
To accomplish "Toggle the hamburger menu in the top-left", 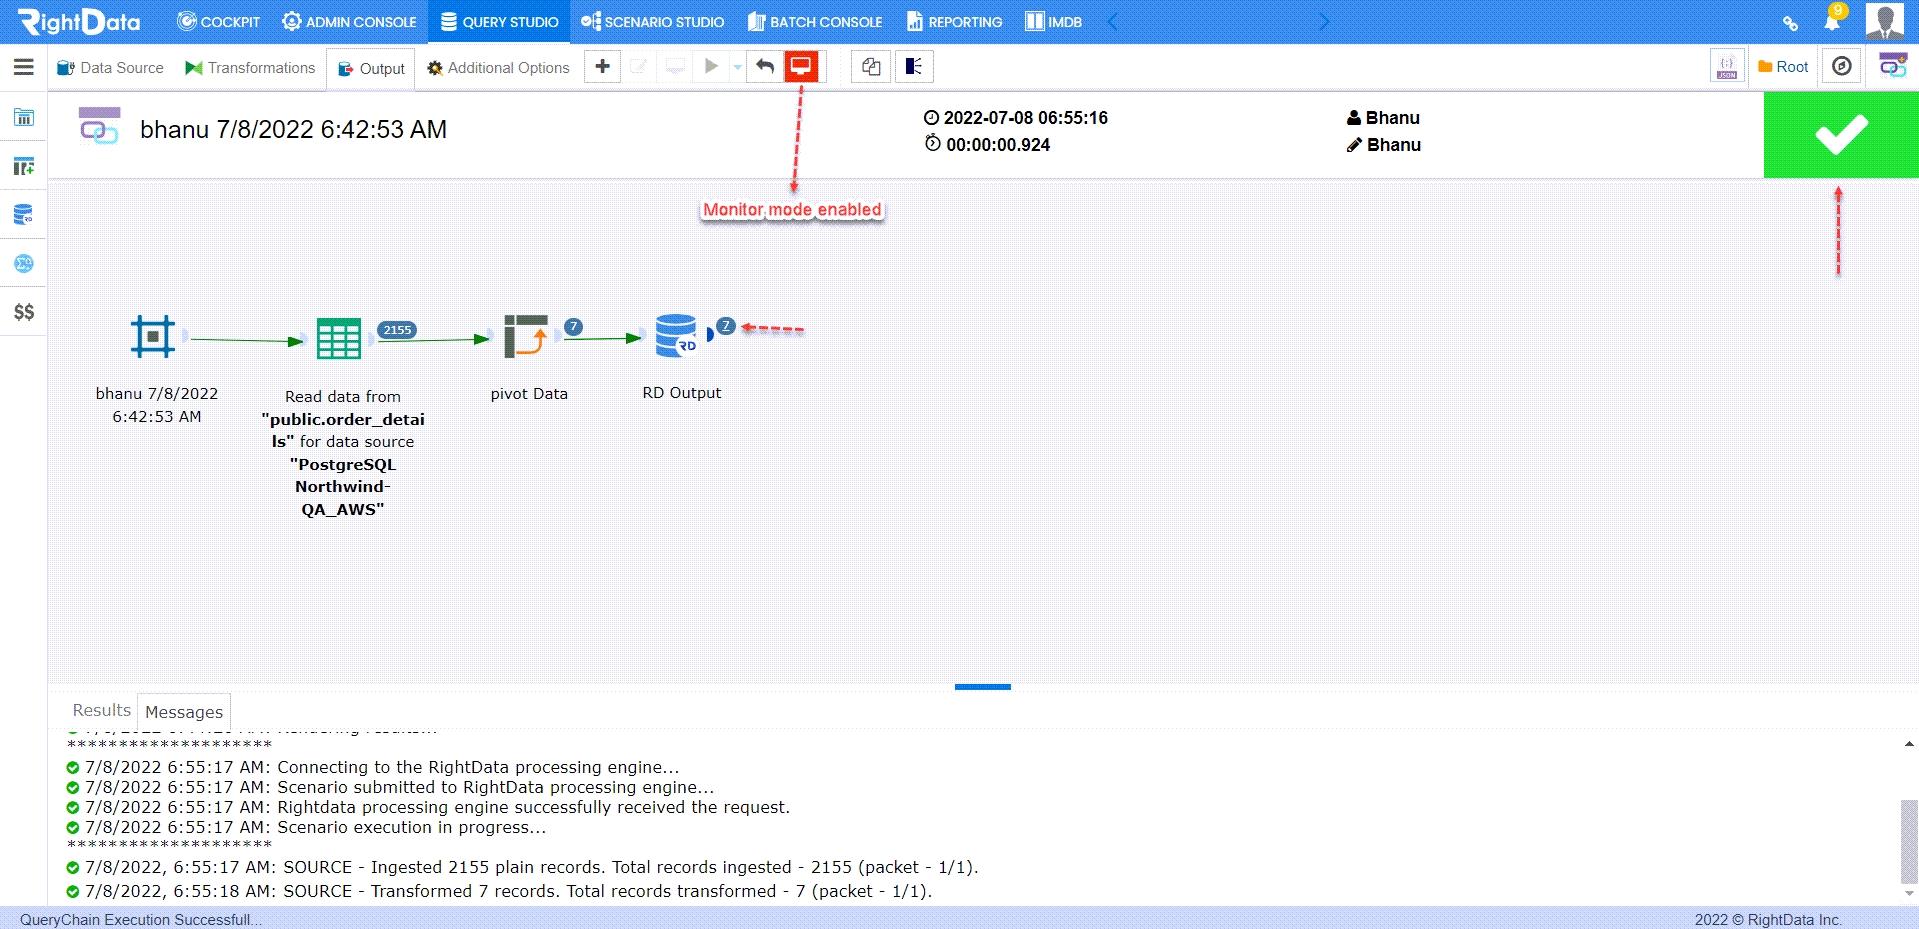I will 22,67.
